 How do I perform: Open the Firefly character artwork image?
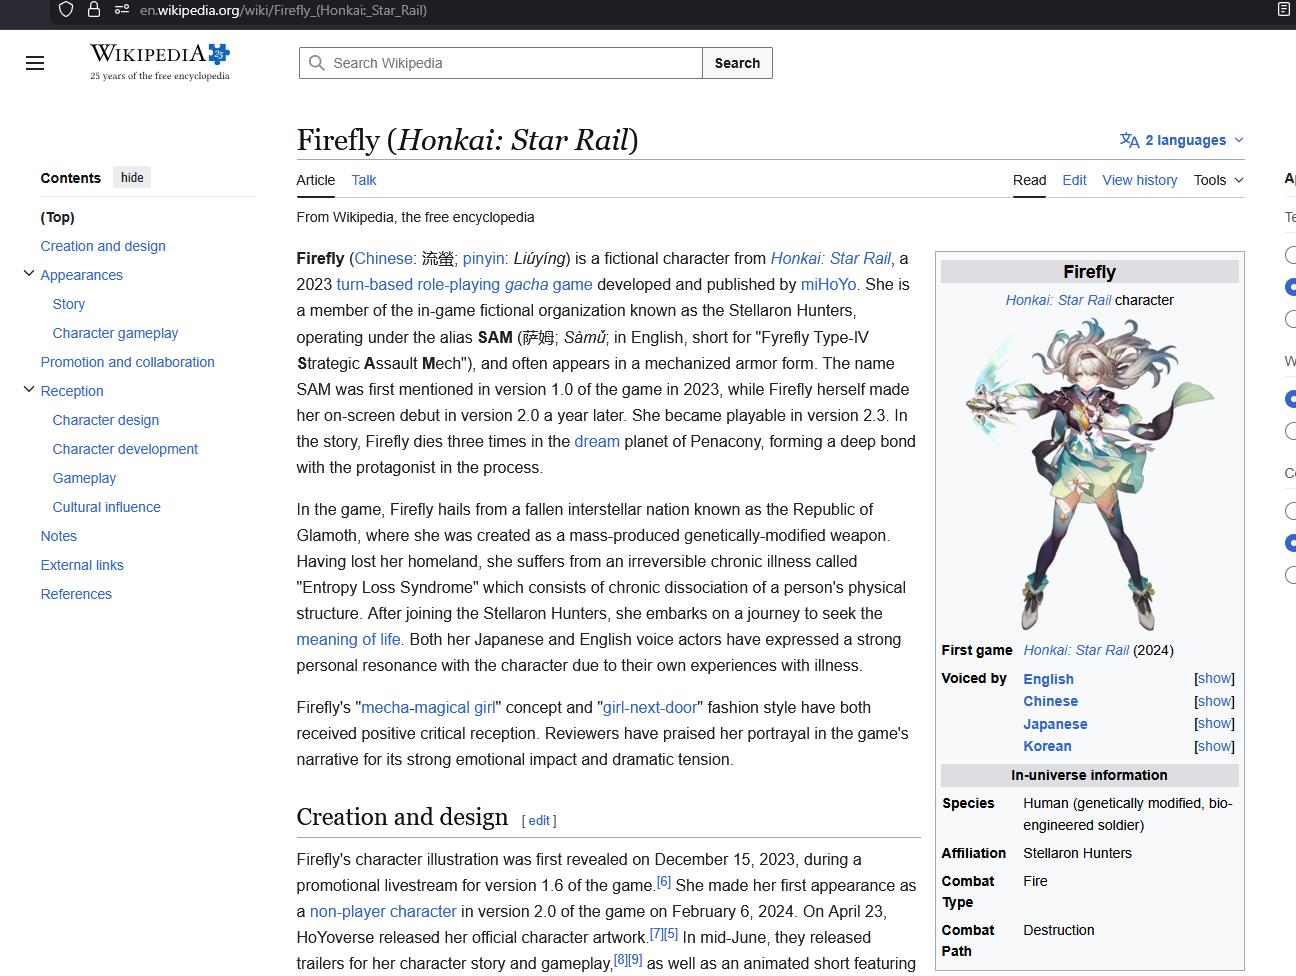coord(1090,475)
